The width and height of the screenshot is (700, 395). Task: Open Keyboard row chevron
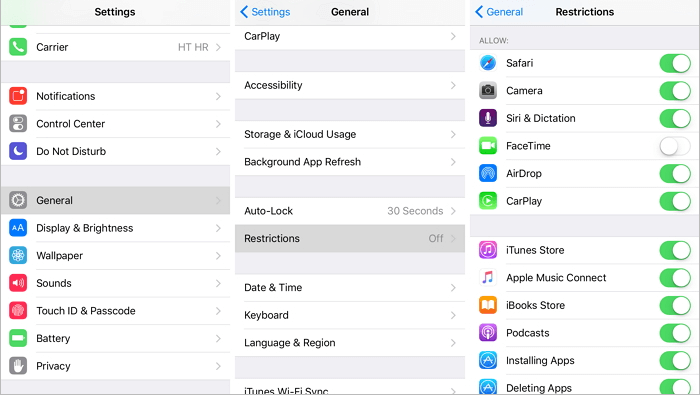[453, 315]
